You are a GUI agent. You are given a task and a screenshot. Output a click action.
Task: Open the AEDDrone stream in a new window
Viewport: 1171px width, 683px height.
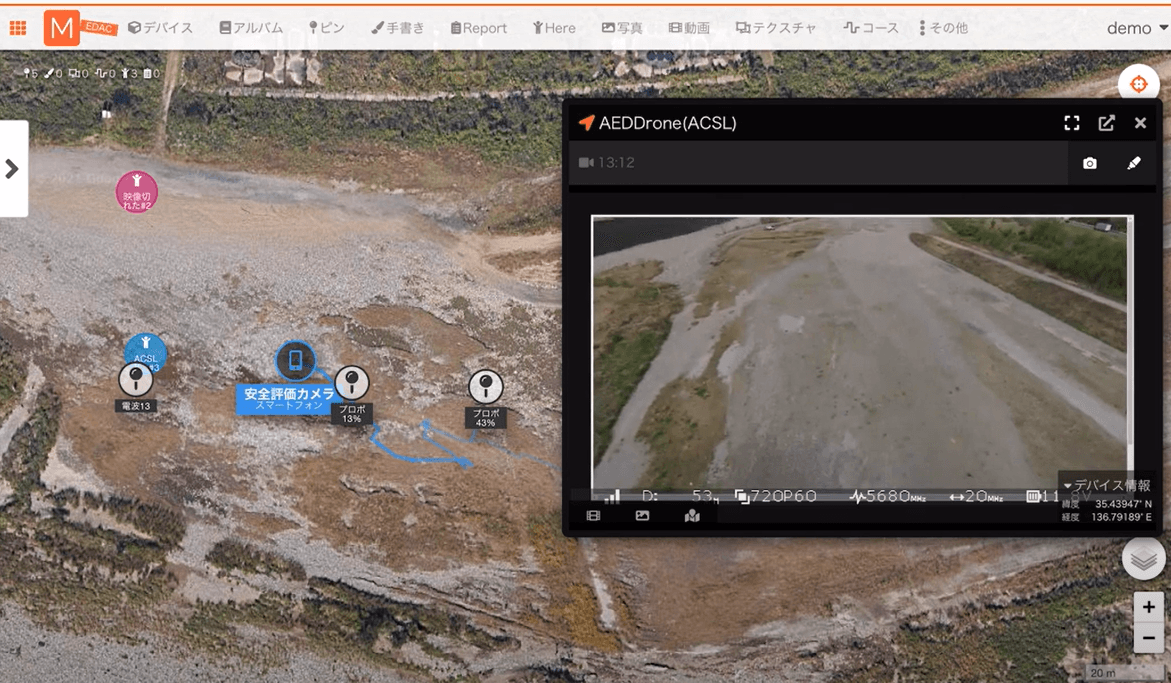[1105, 122]
